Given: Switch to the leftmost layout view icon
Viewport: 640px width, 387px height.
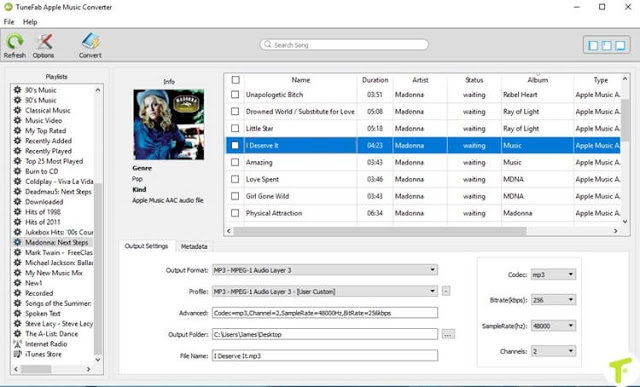Looking at the screenshot, I should click(593, 45).
